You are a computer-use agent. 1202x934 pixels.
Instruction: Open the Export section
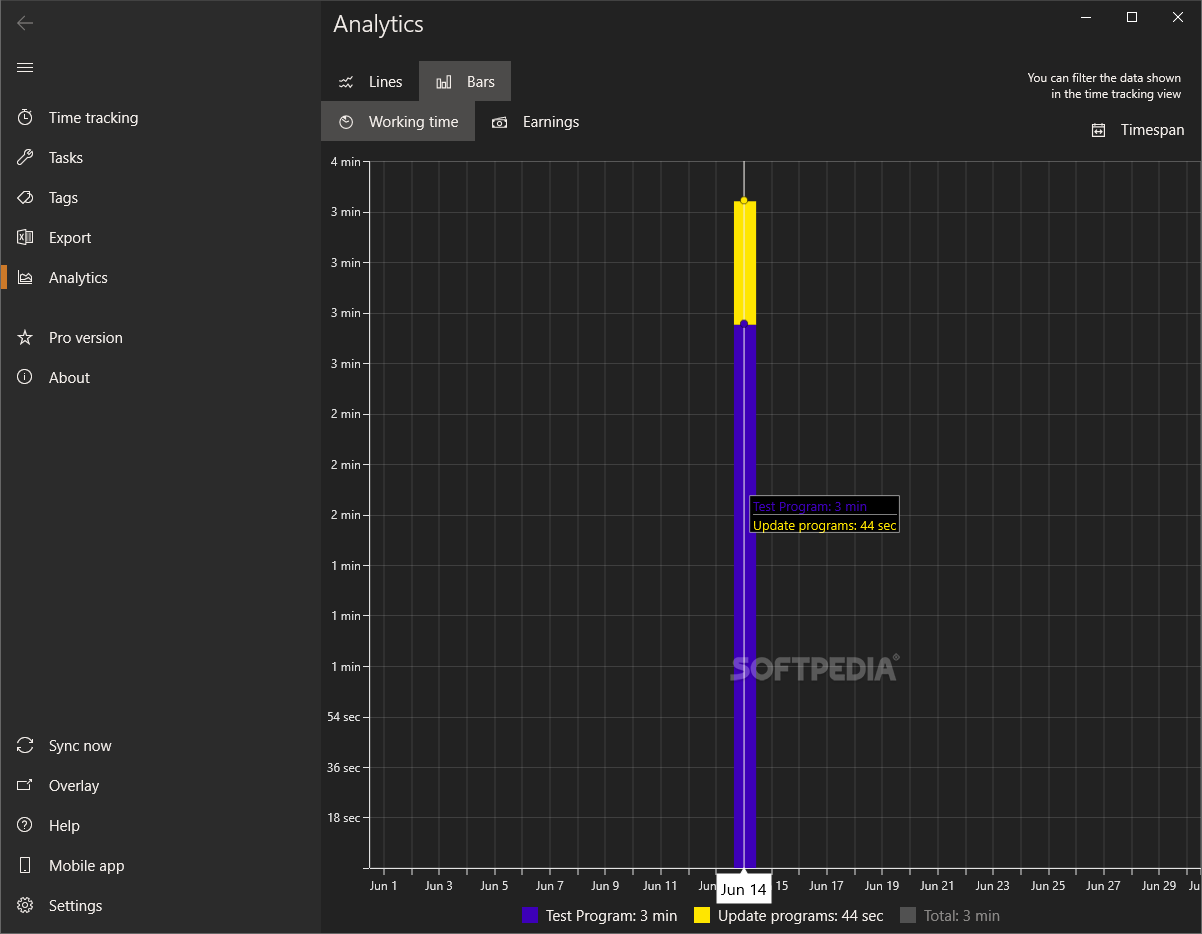[x=160, y=238]
